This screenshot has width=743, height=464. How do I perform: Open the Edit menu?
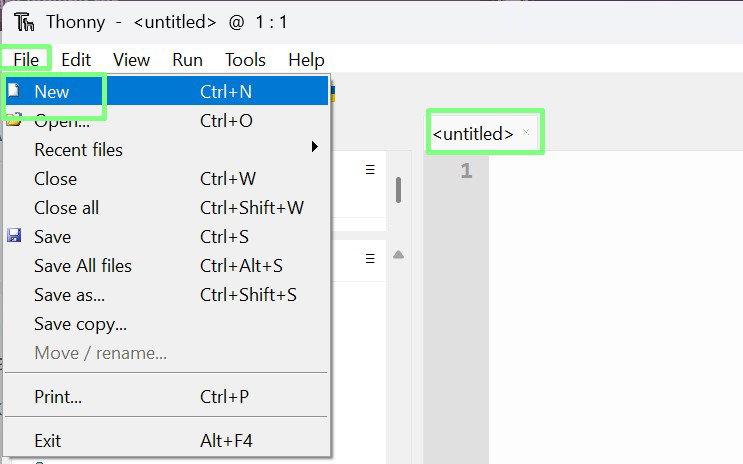pyautogui.click(x=76, y=60)
